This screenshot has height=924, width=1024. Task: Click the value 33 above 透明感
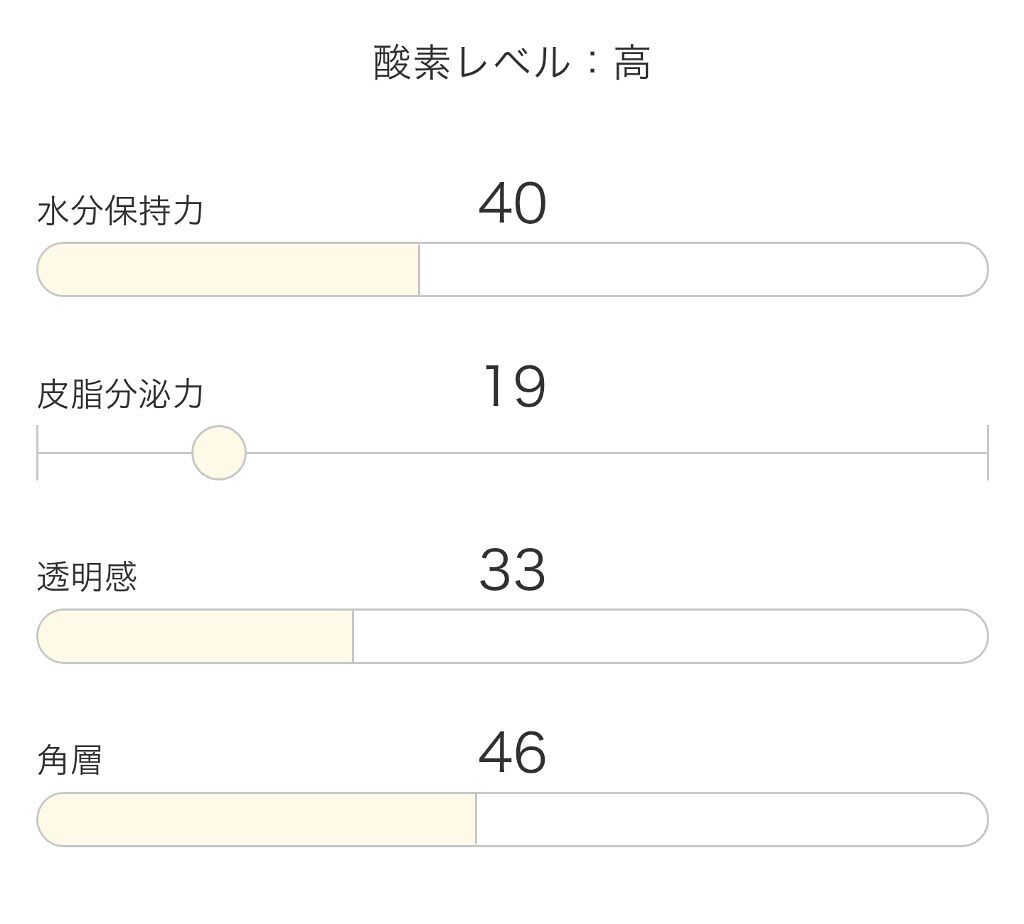(x=512, y=573)
